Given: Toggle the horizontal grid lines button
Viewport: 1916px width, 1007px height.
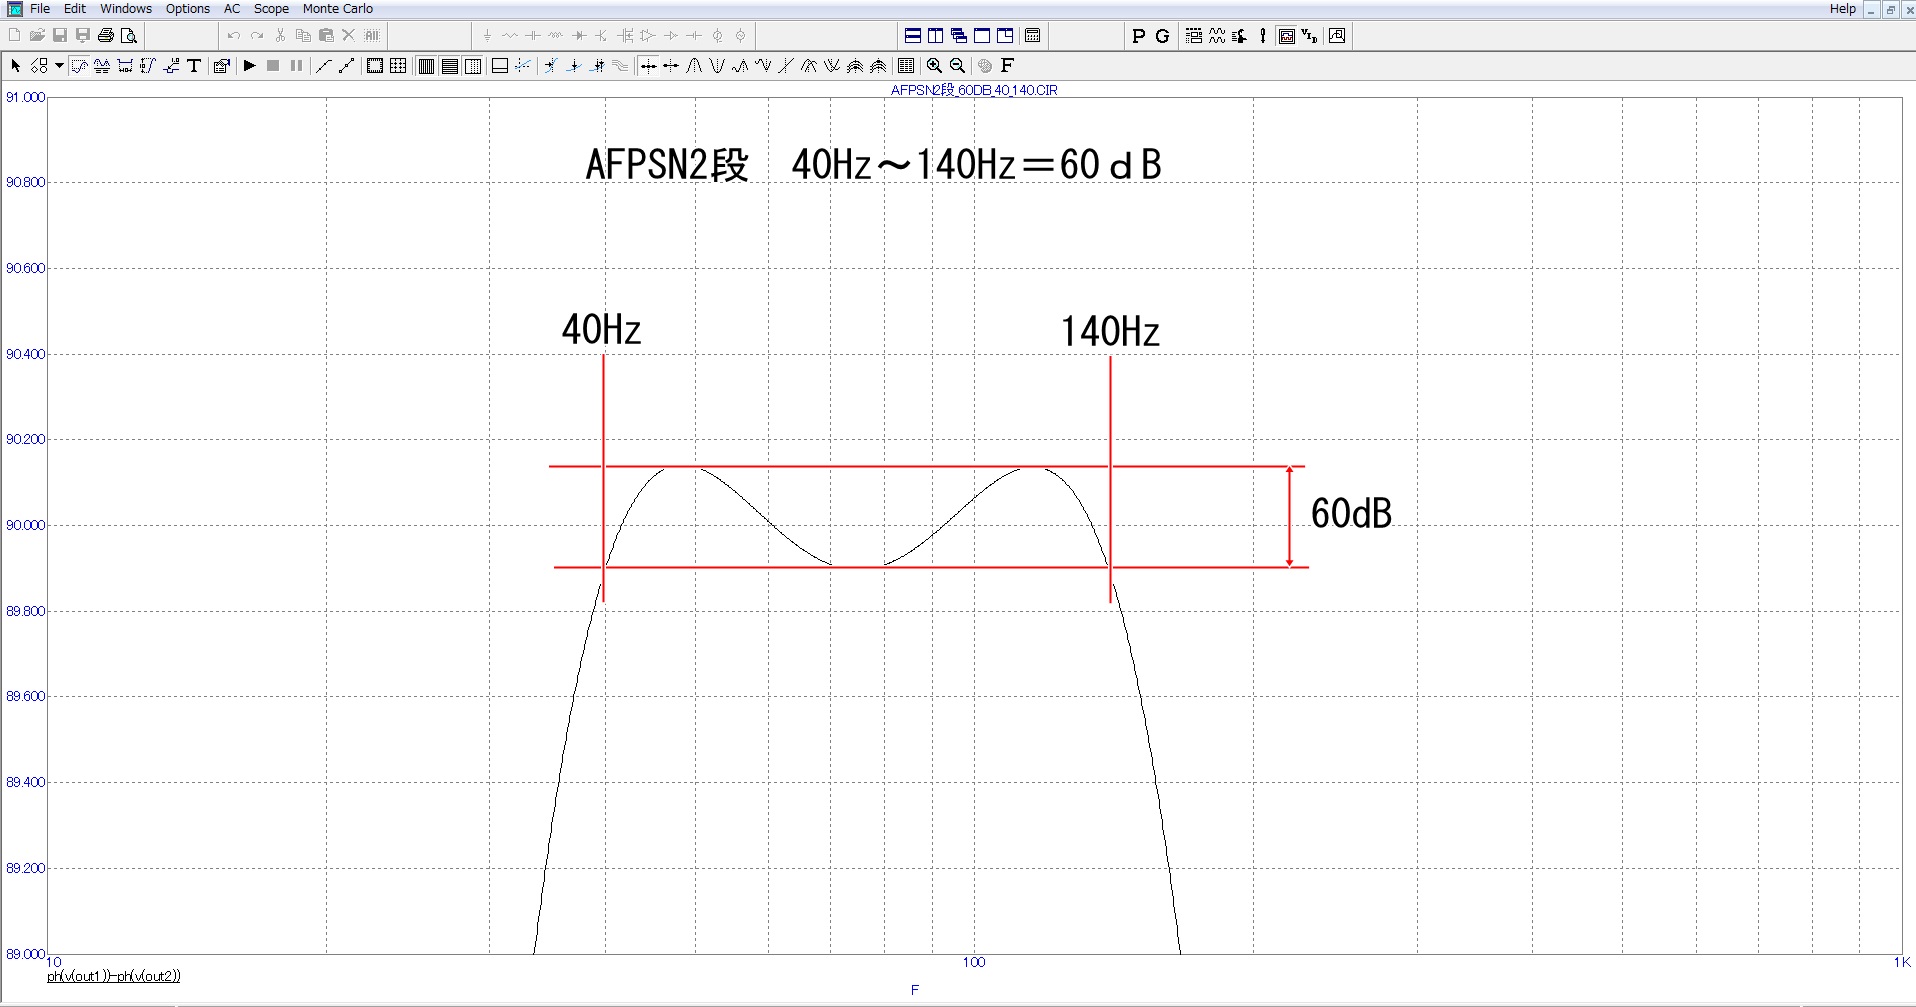Looking at the screenshot, I should 450,66.
